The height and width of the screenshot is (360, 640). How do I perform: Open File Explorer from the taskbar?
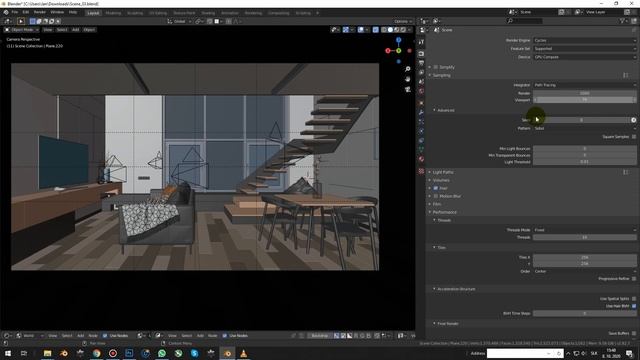(x=48, y=353)
